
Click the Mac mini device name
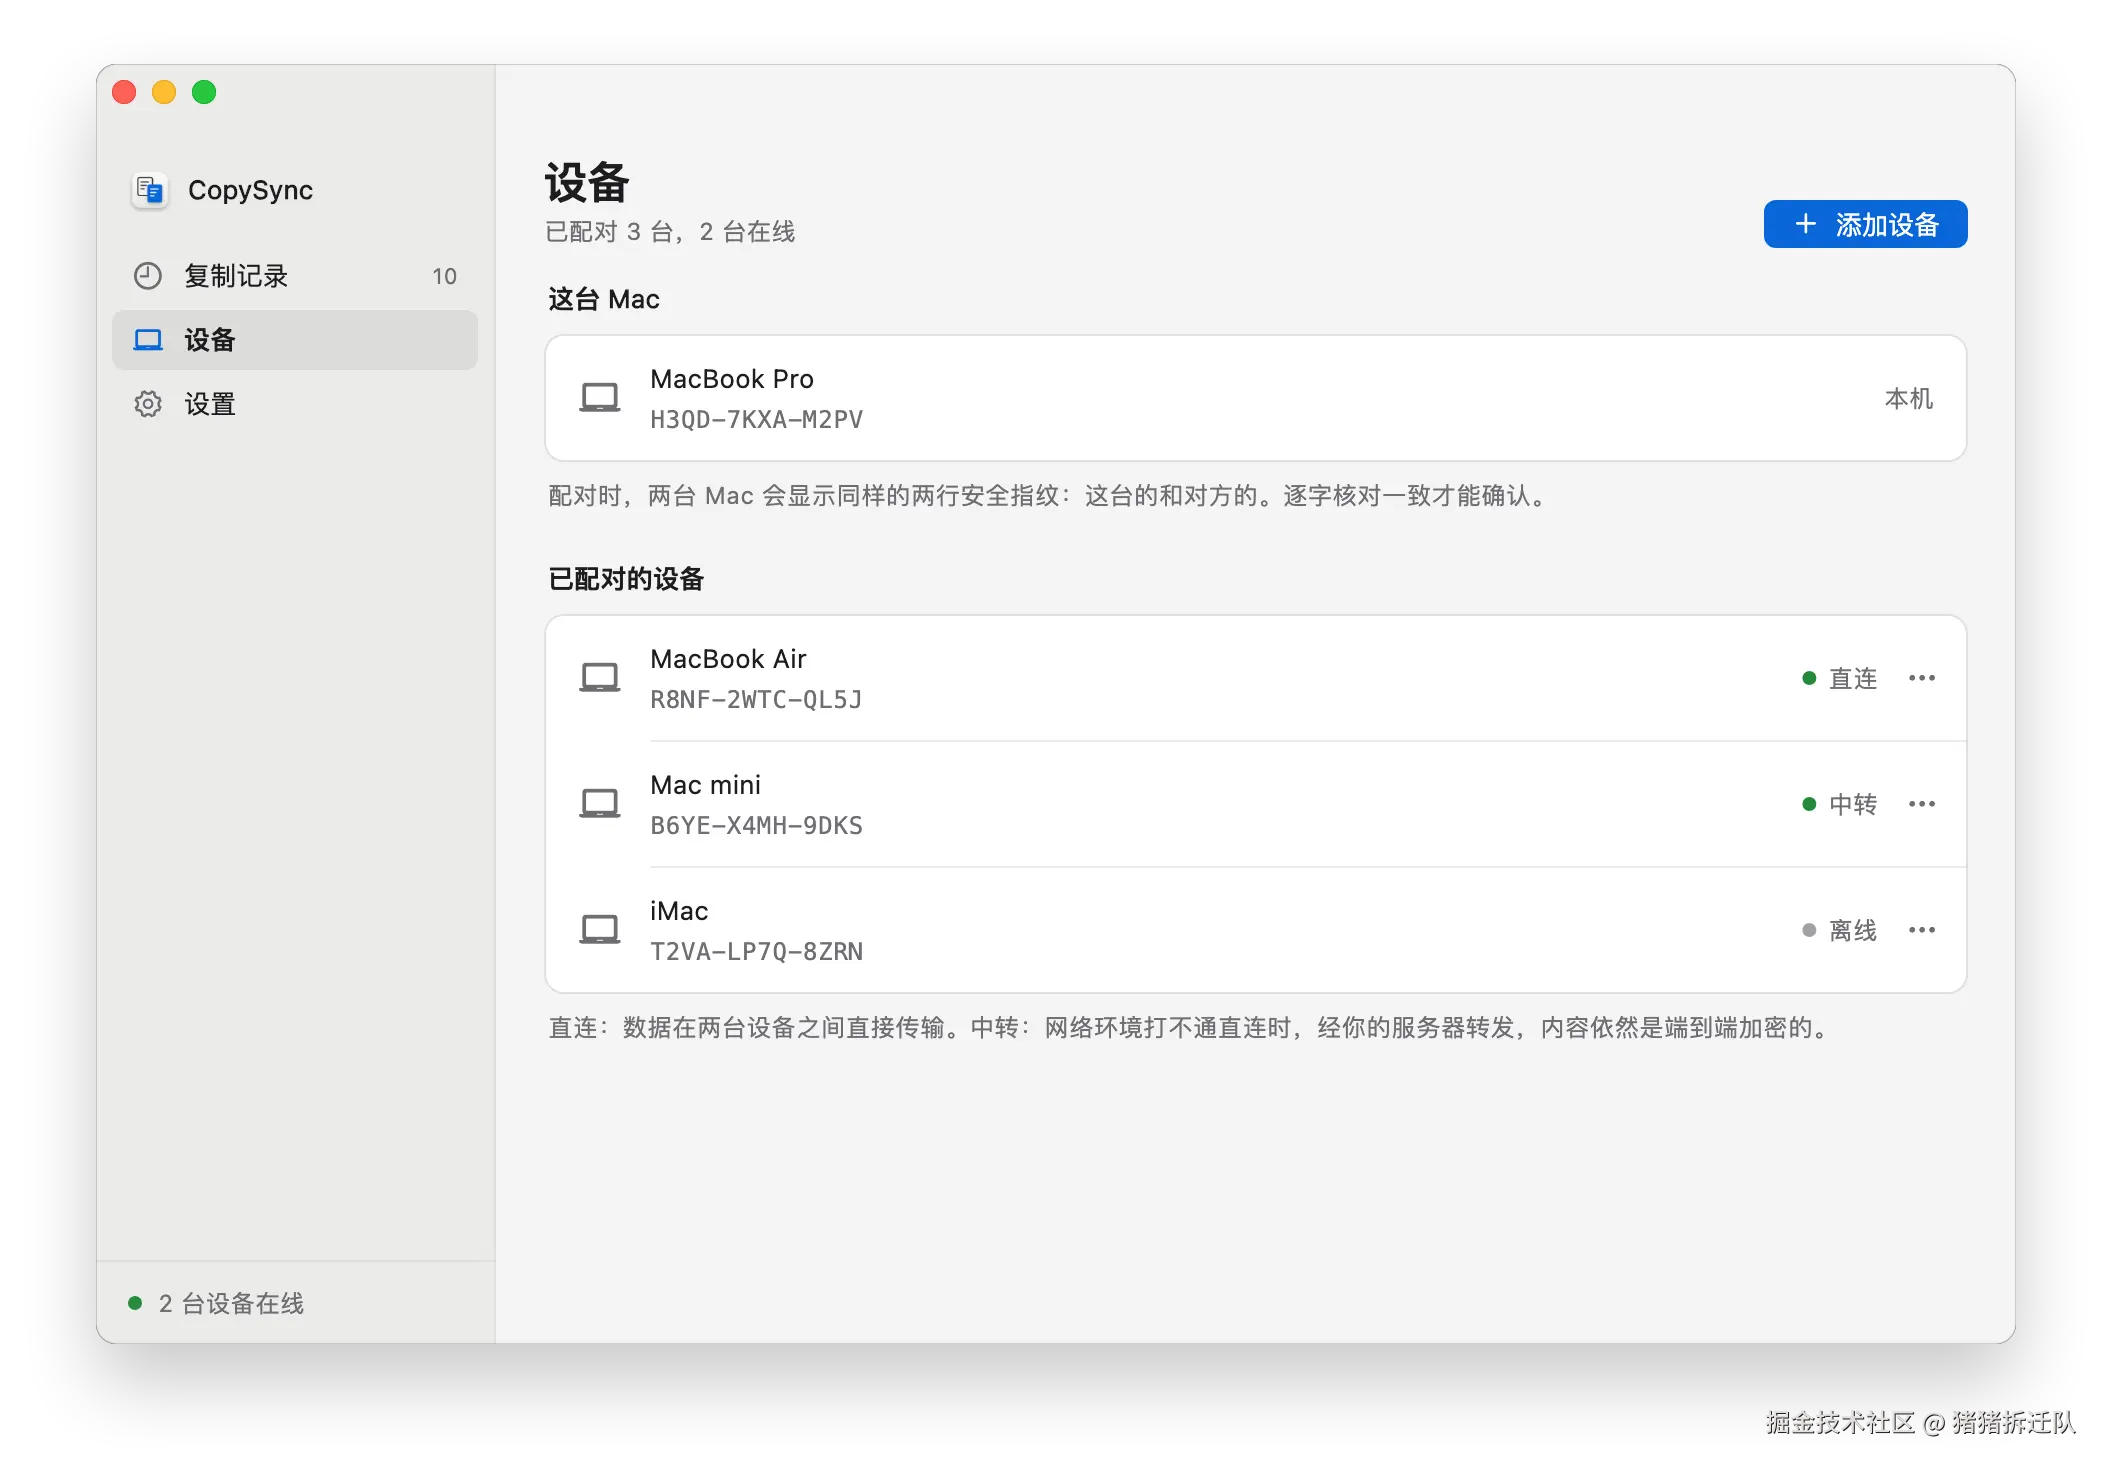(x=705, y=785)
